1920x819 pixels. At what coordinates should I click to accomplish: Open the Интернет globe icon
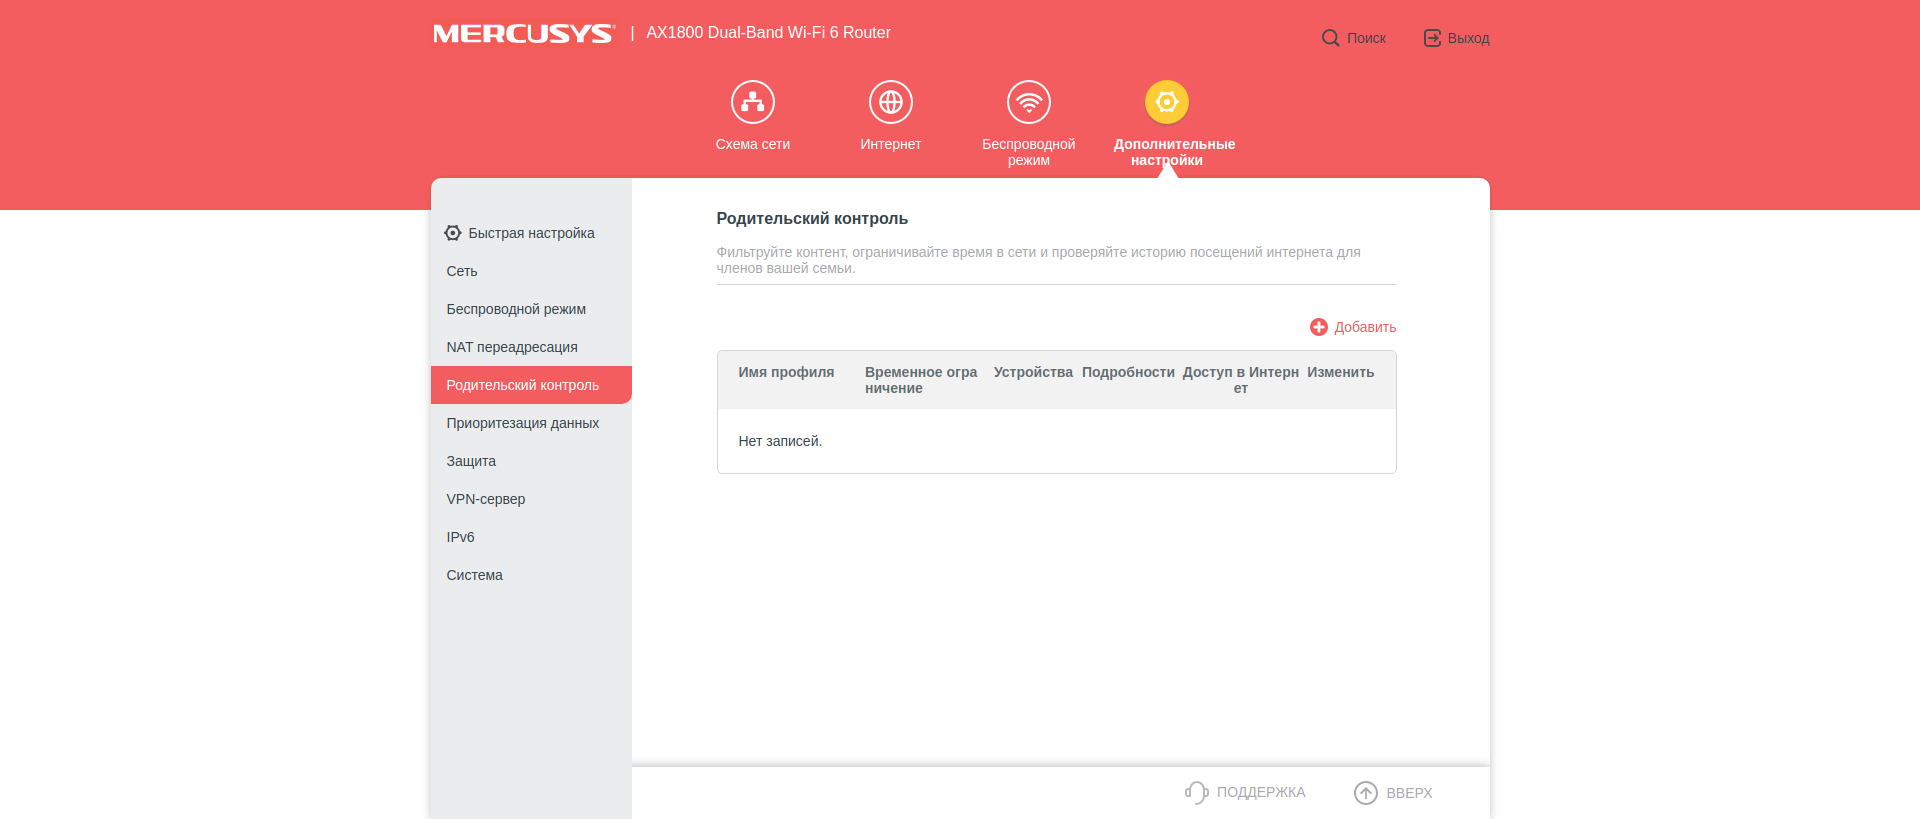coord(890,102)
